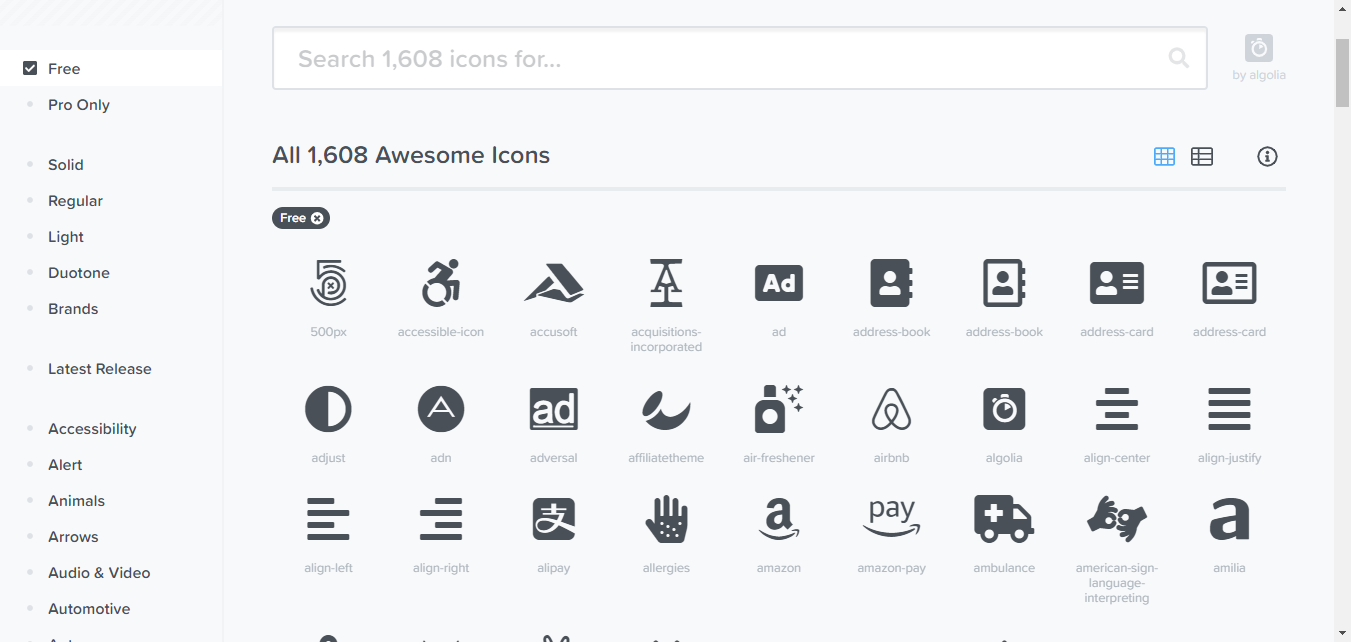Screen dimensions: 1351x642
Task: Click the amazon icon
Action: (779, 519)
